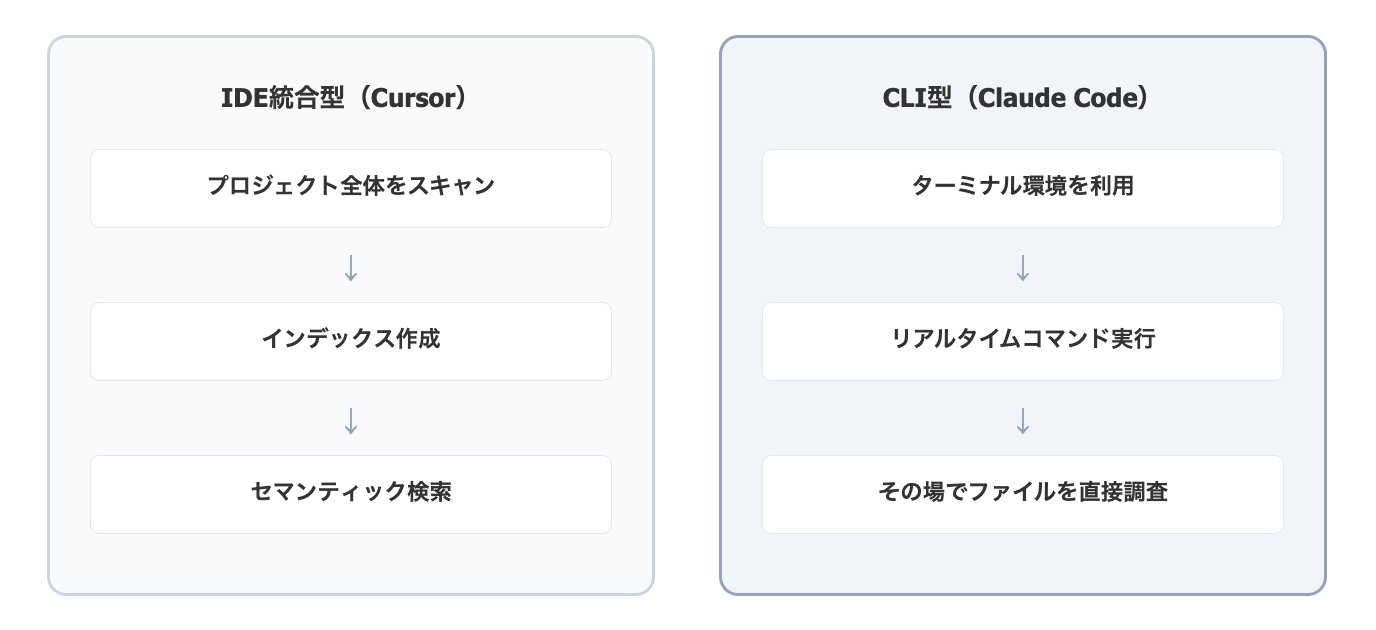Image resolution: width=1376 pixels, height=630 pixels.
Task: Select the リアルタイムコマンド実行 box
Action: tap(1023, 341)
